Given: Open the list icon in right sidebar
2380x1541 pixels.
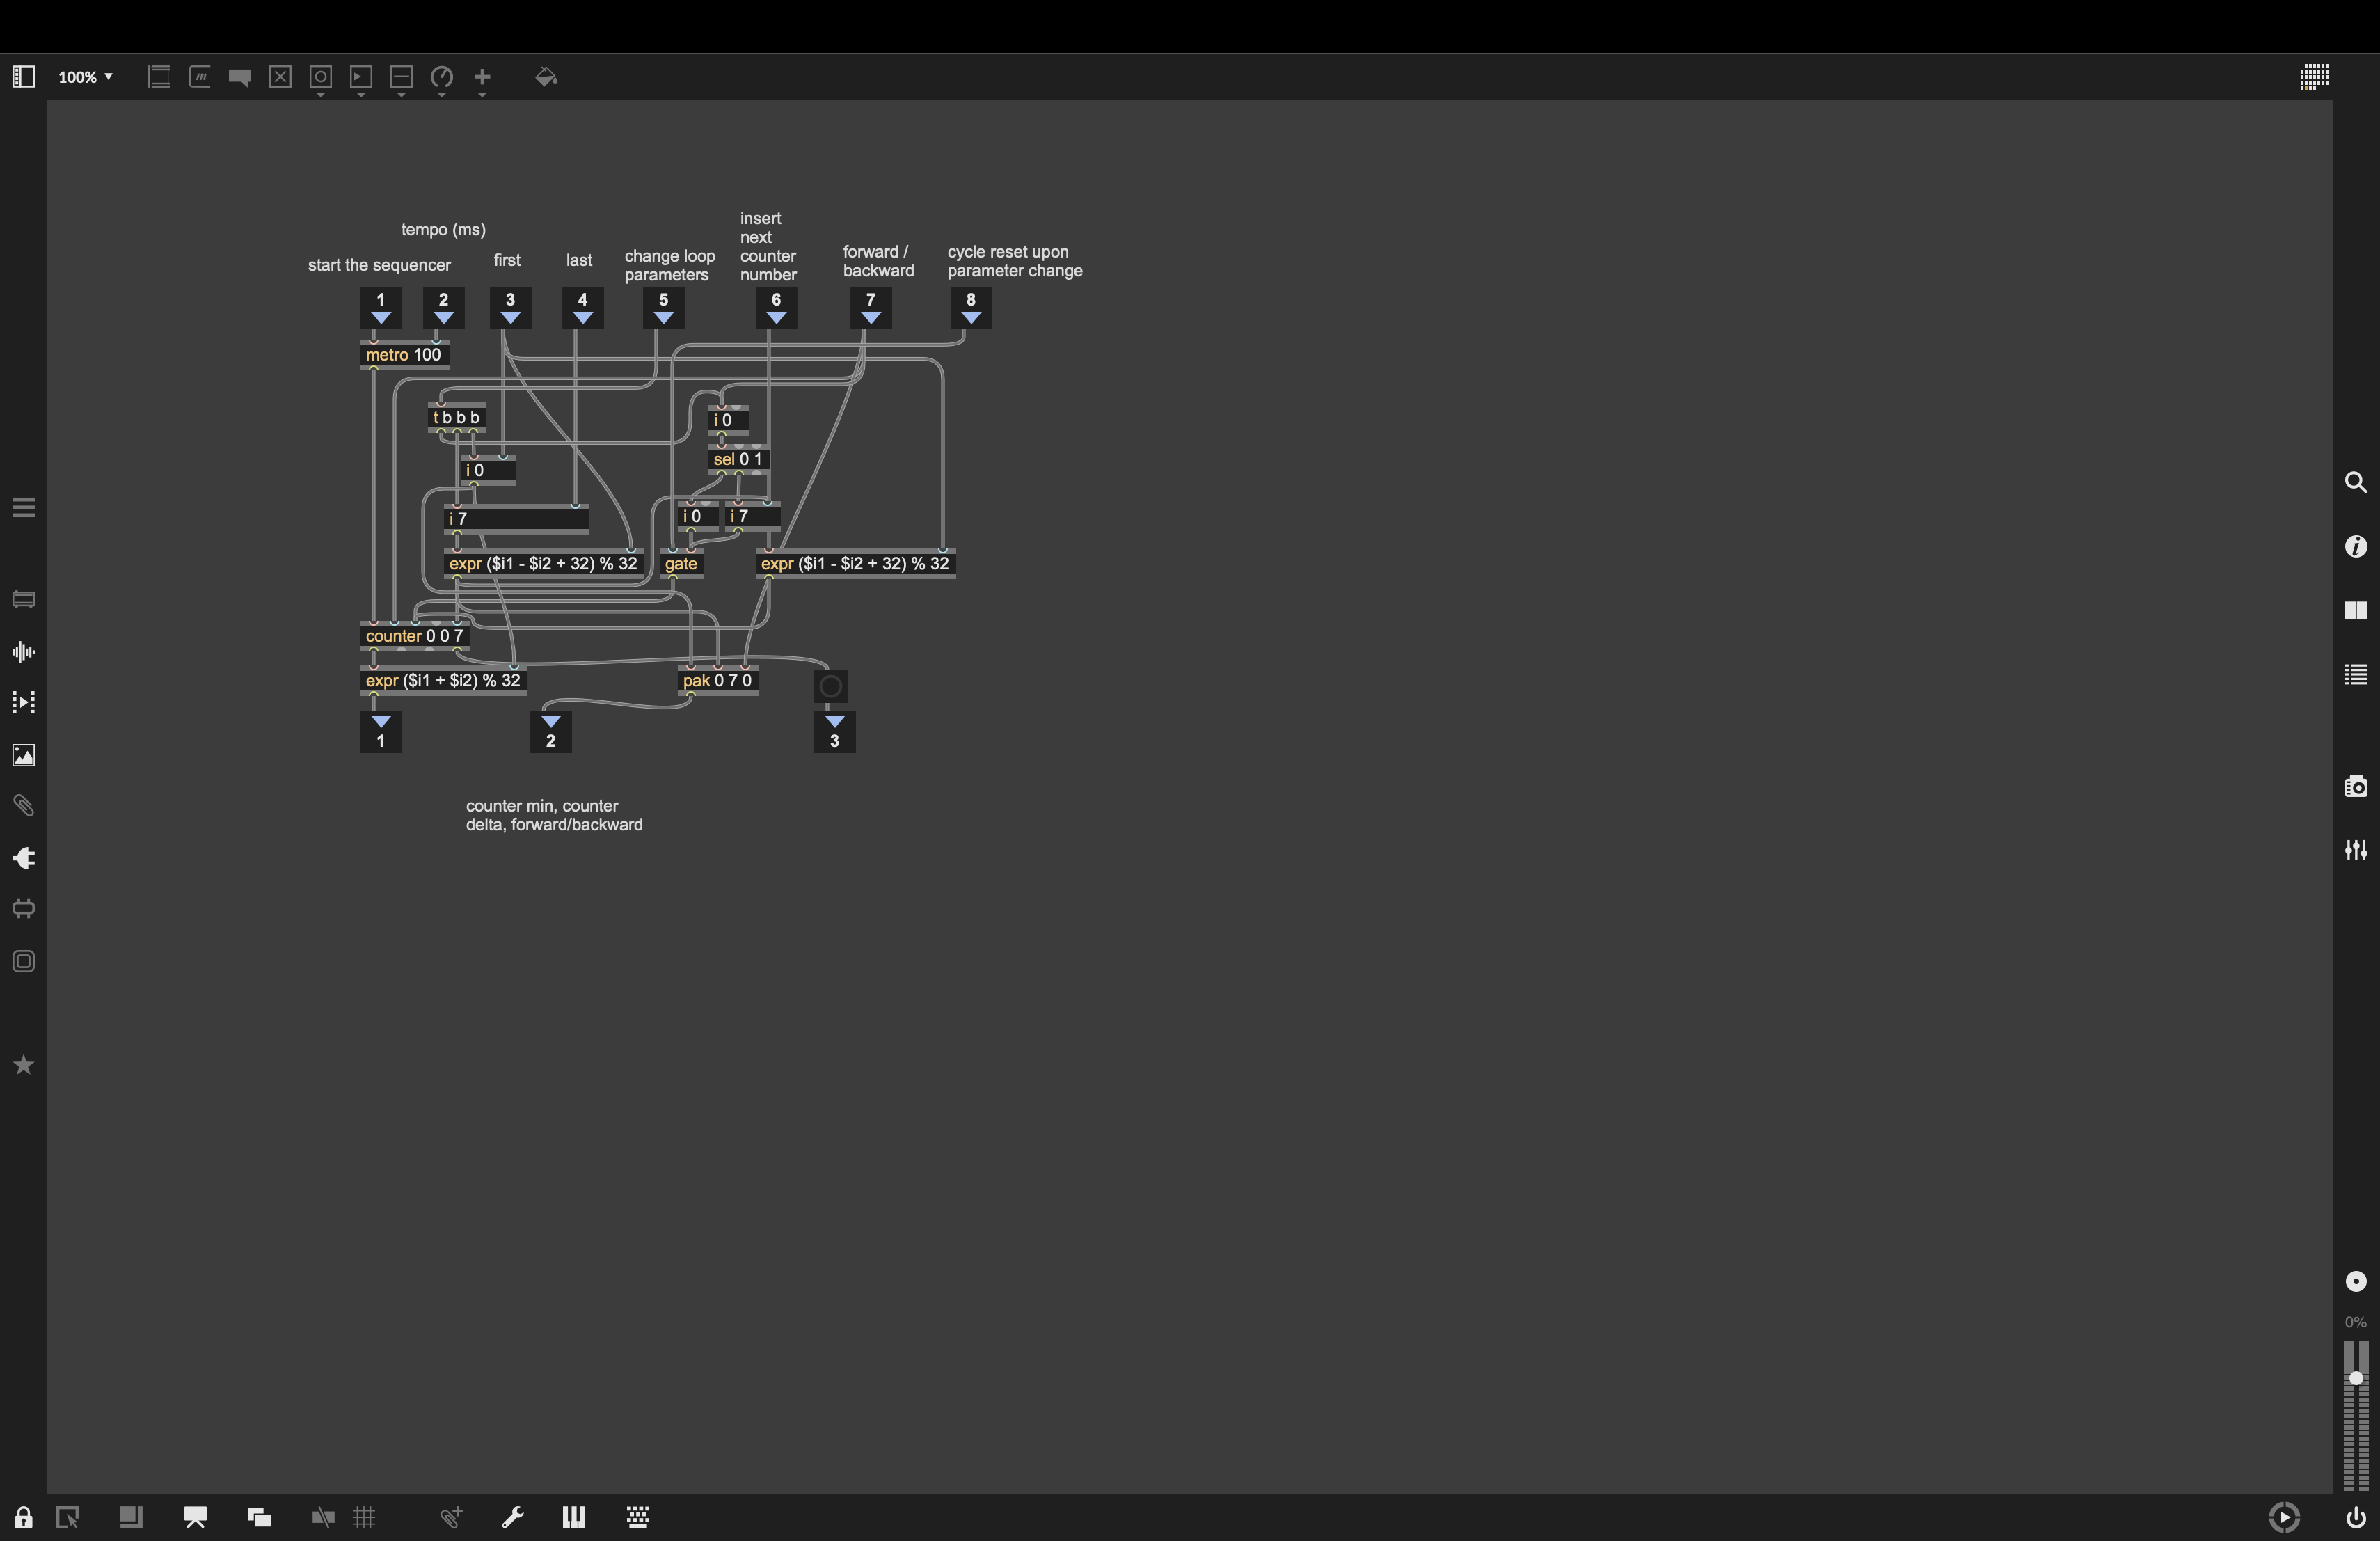Looking at the screenshot, I should point(2356,675).
